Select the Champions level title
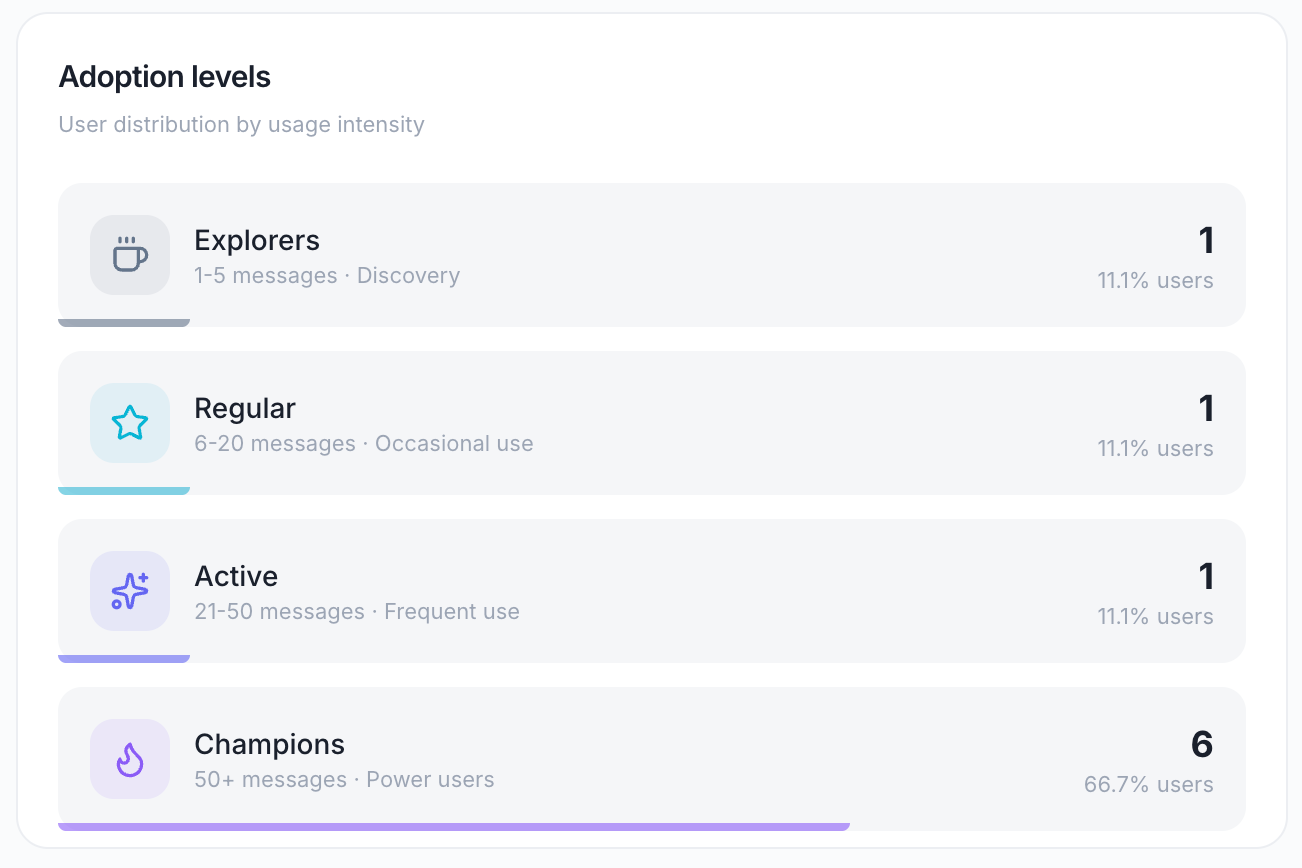1302x868 pixels. 269,744
